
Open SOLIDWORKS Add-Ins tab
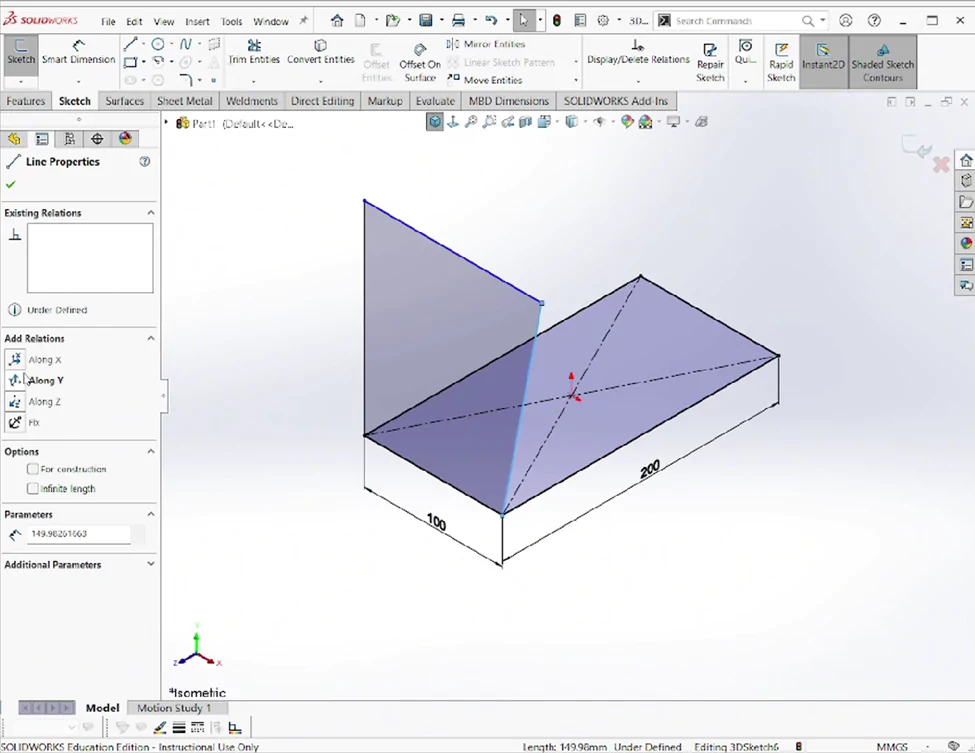(x=616, y=101)
